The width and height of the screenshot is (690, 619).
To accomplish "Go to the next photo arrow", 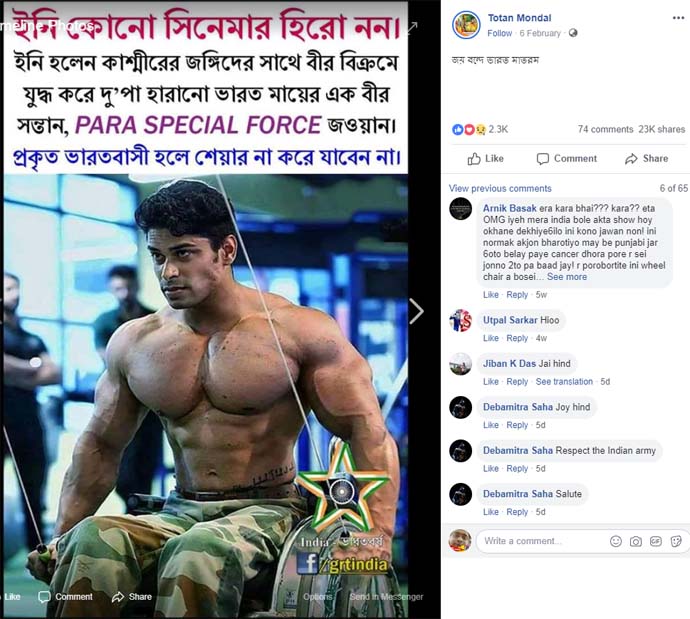I will click(416, 311).
